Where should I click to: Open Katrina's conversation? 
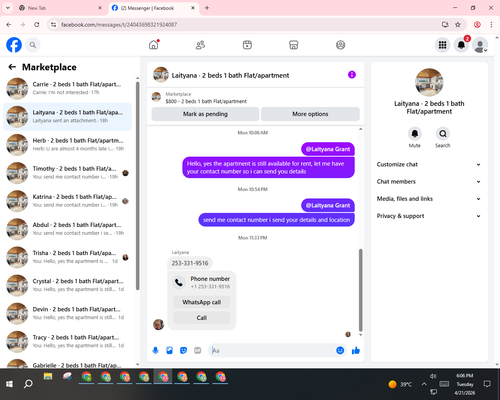click(x=67, y=201)
